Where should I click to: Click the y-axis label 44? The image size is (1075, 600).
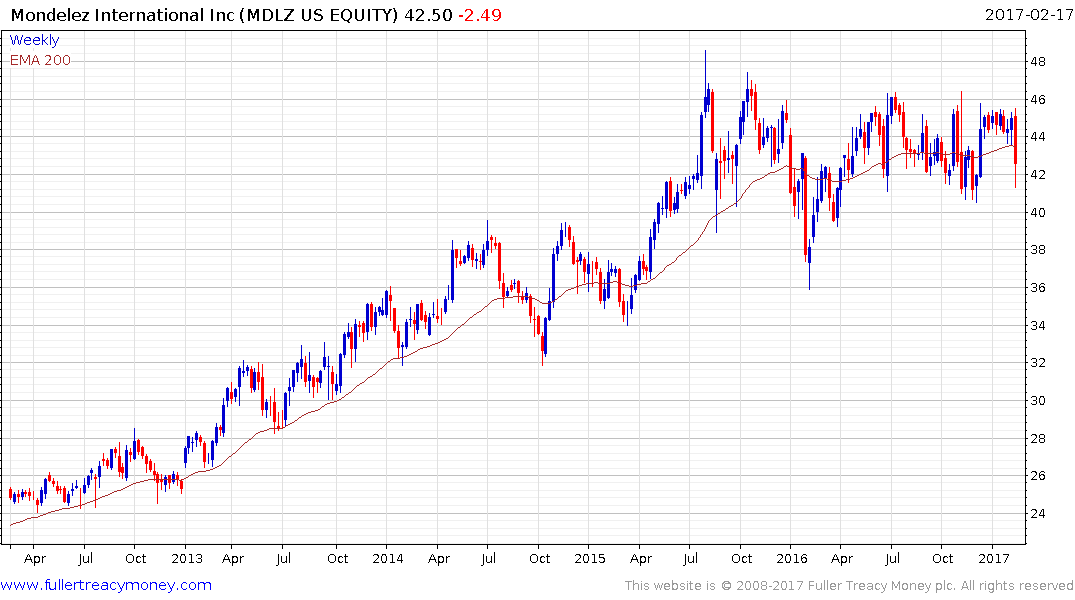click(x=1037, y=137)
